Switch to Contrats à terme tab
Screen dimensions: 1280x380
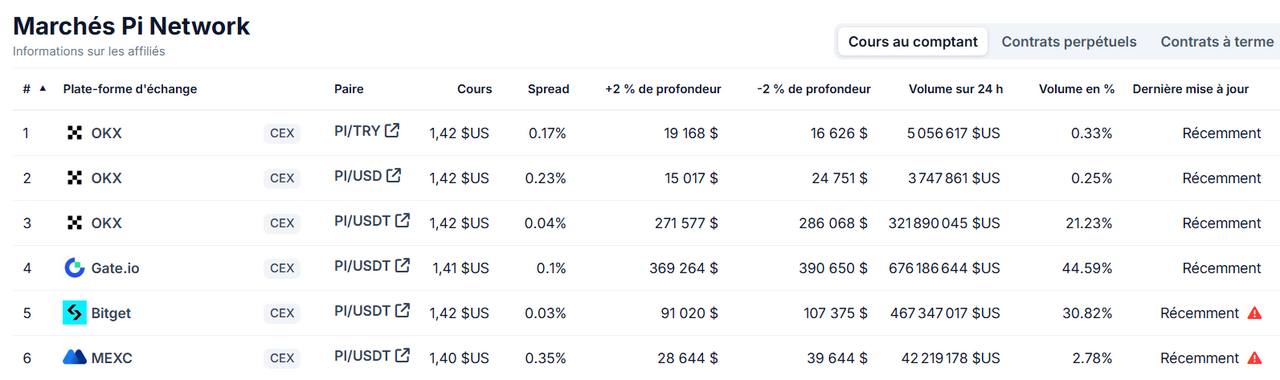(1217, 42)
